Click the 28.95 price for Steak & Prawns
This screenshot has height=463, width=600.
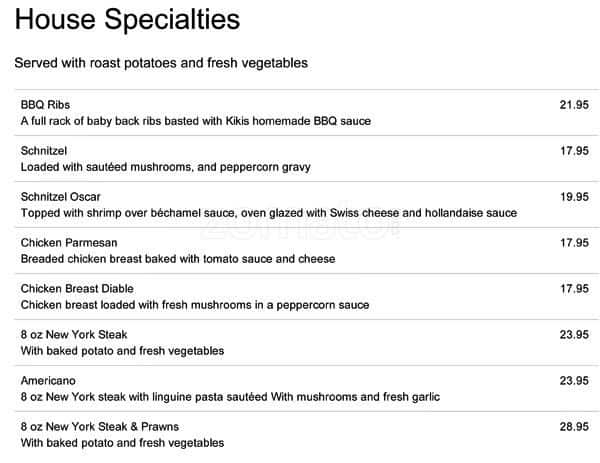coord(573,427)
